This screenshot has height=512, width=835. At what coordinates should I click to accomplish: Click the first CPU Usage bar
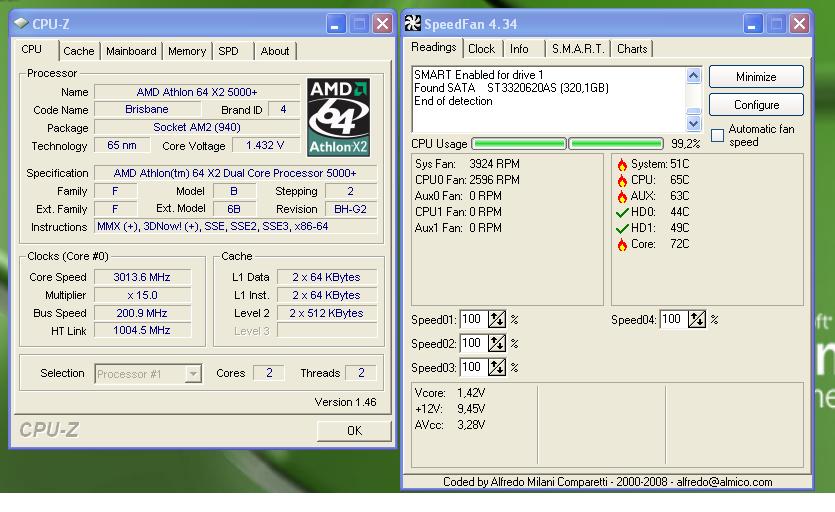pyautogui.click(x=519, y=144)
